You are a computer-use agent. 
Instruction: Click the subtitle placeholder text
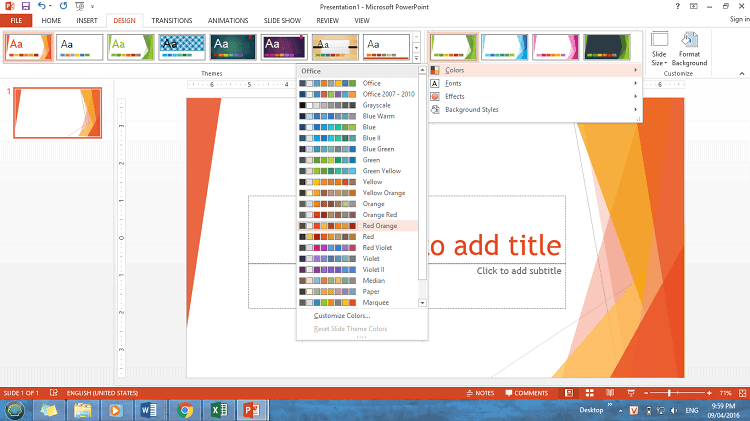coord(518,271)
